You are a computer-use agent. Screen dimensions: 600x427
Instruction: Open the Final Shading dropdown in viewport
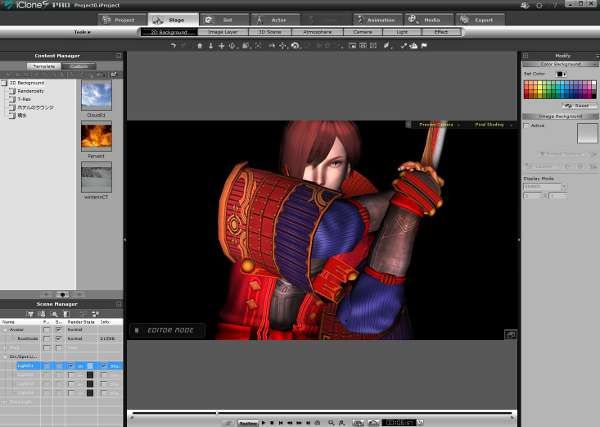pyautogui.click(x=492, y=125)
